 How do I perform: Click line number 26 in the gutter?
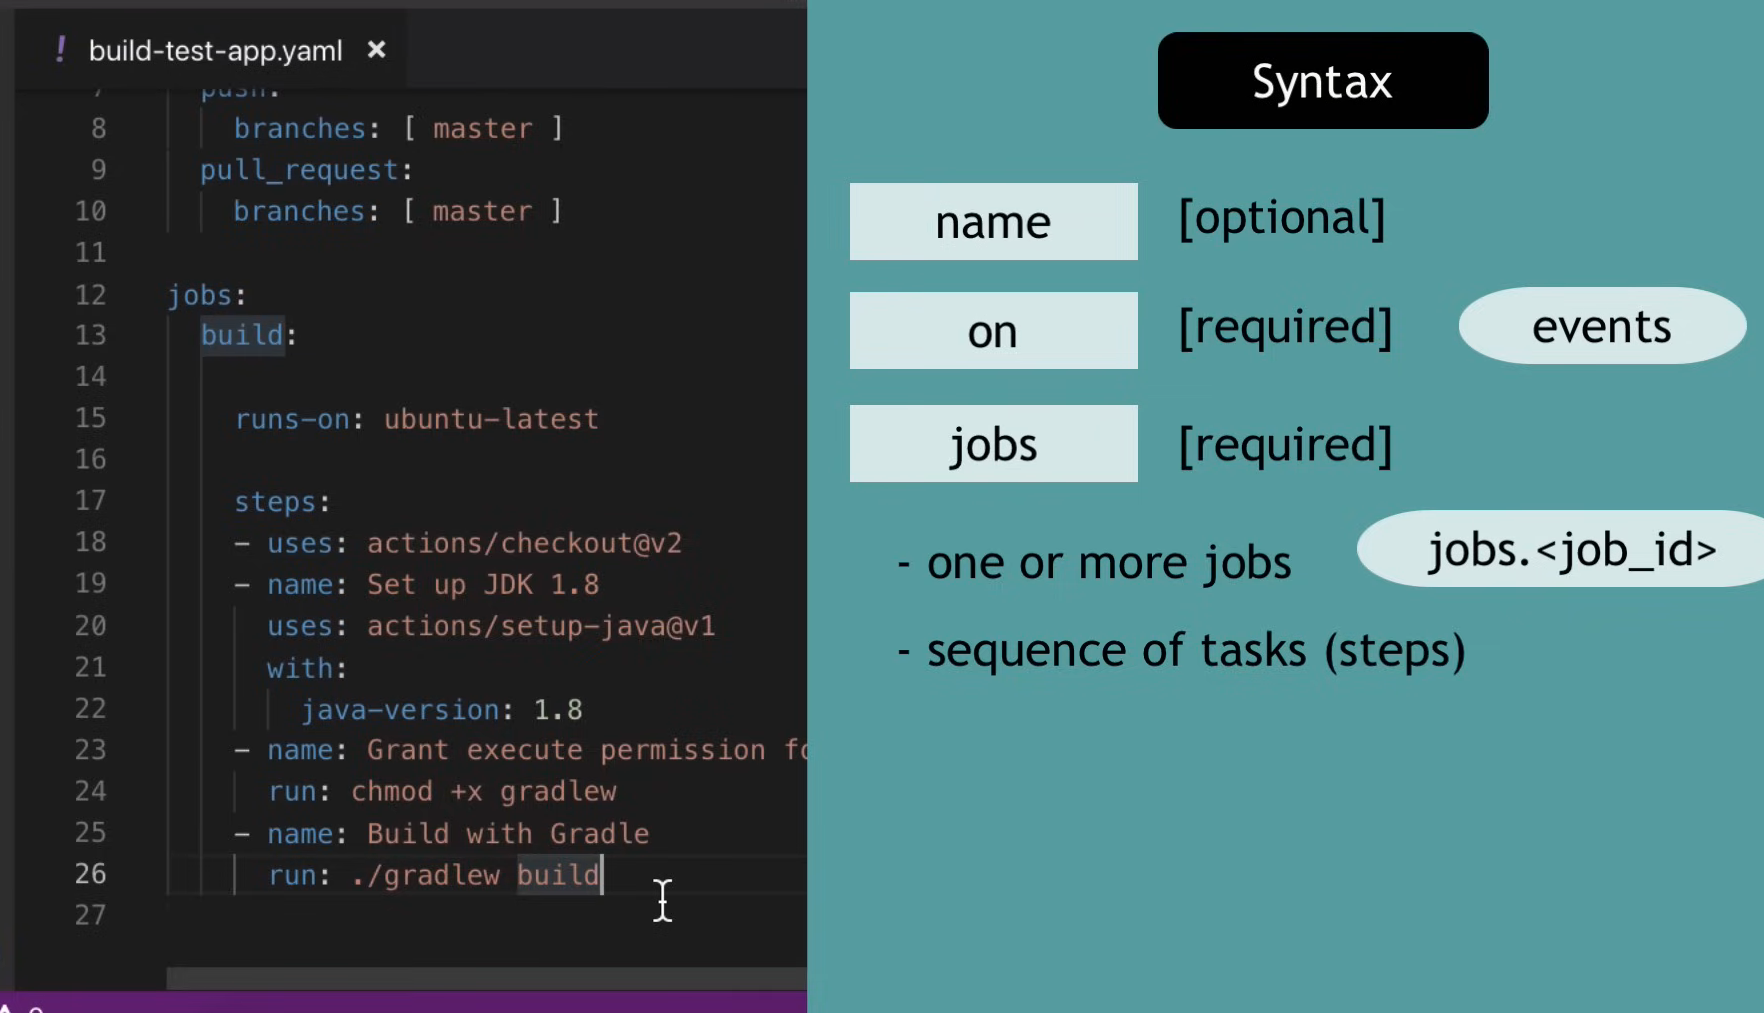90,874
